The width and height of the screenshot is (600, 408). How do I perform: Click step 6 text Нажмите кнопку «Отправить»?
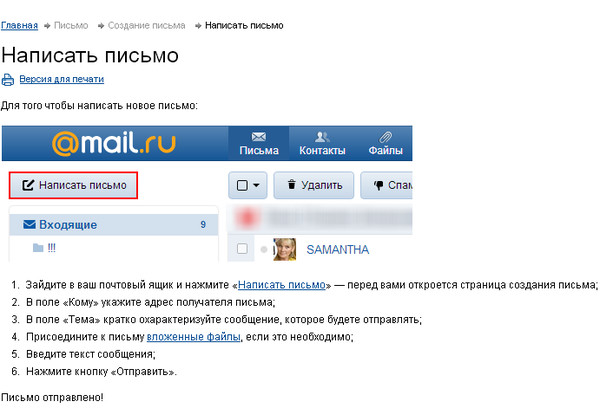click(101, 371)
